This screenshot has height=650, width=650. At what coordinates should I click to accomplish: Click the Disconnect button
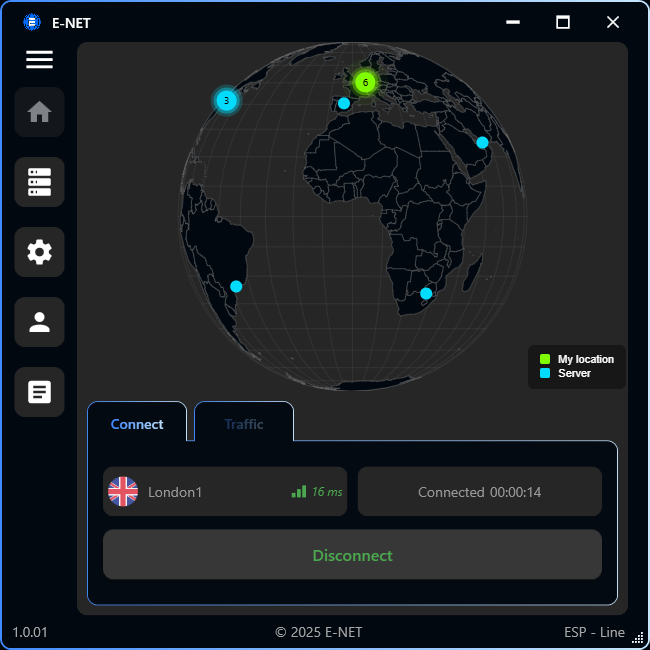tap(352, 555)
